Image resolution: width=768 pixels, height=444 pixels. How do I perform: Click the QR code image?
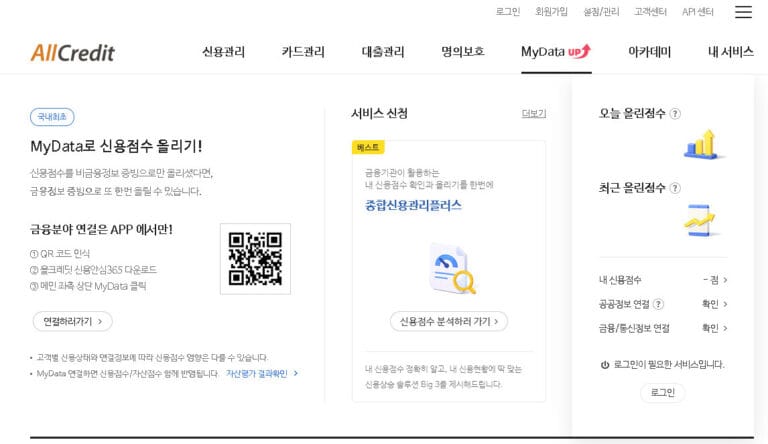pyautogui.click(x=255, y=259)
